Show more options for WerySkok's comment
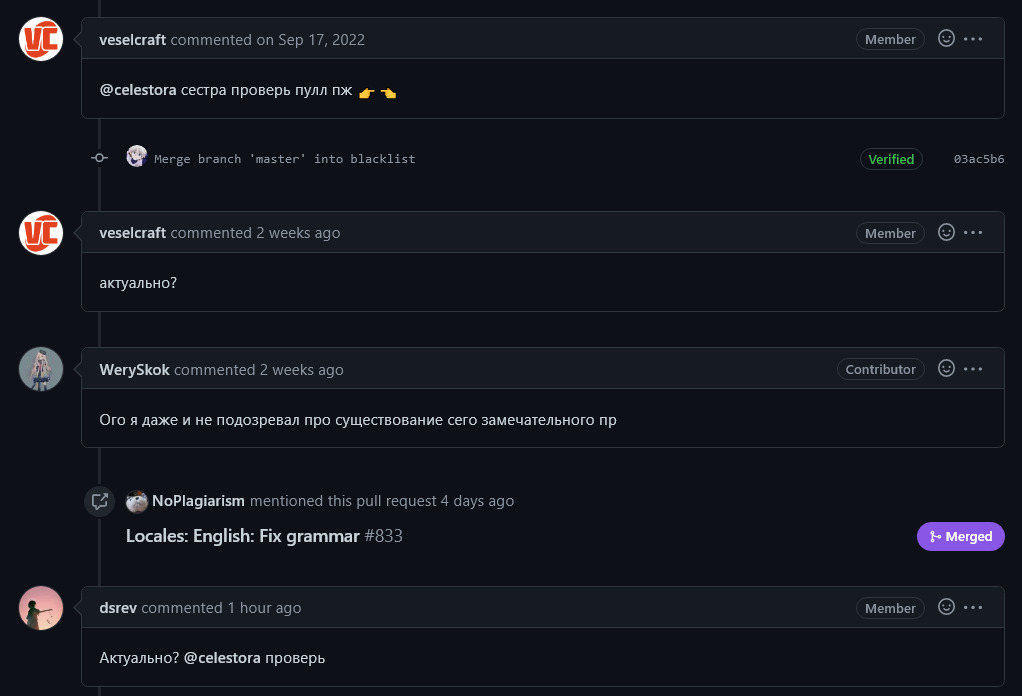Screen dimensions: 1022x696 [973, 369]
